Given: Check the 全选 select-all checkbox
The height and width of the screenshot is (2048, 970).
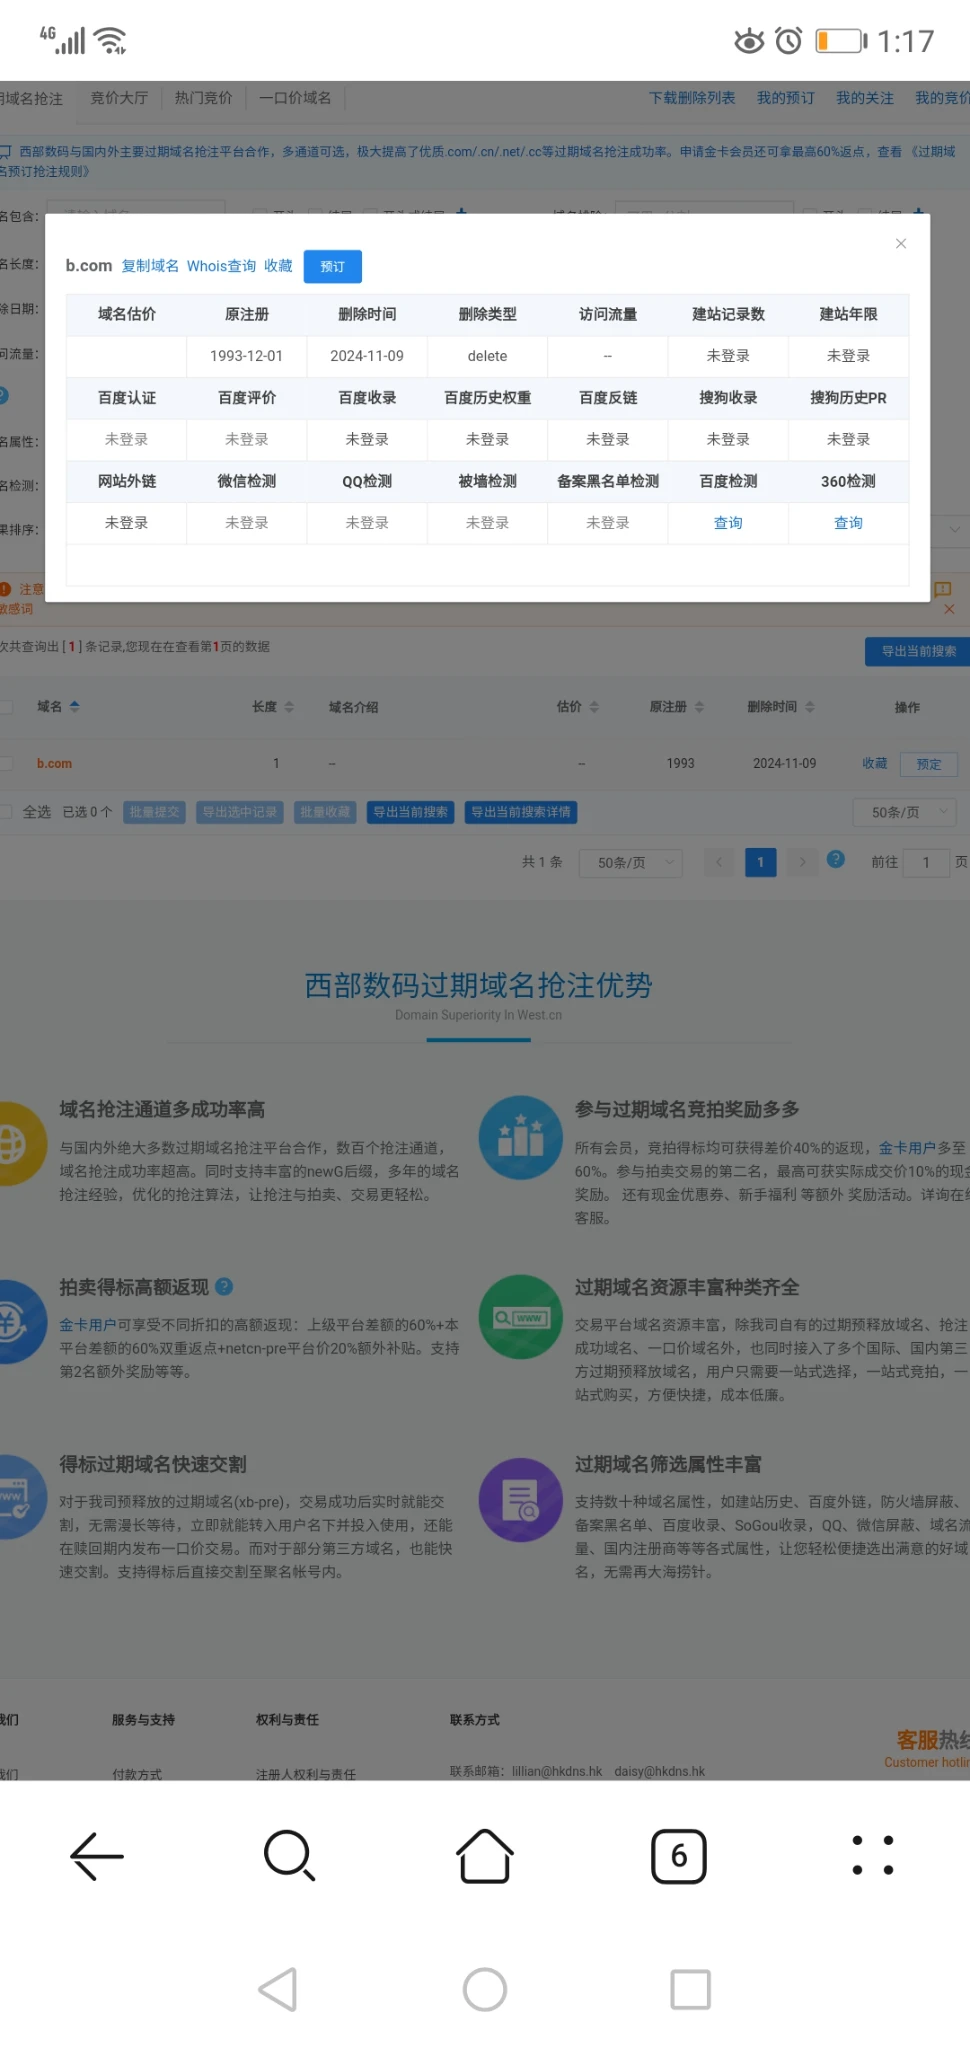Looking at the screenshot, I should [7, 812].
